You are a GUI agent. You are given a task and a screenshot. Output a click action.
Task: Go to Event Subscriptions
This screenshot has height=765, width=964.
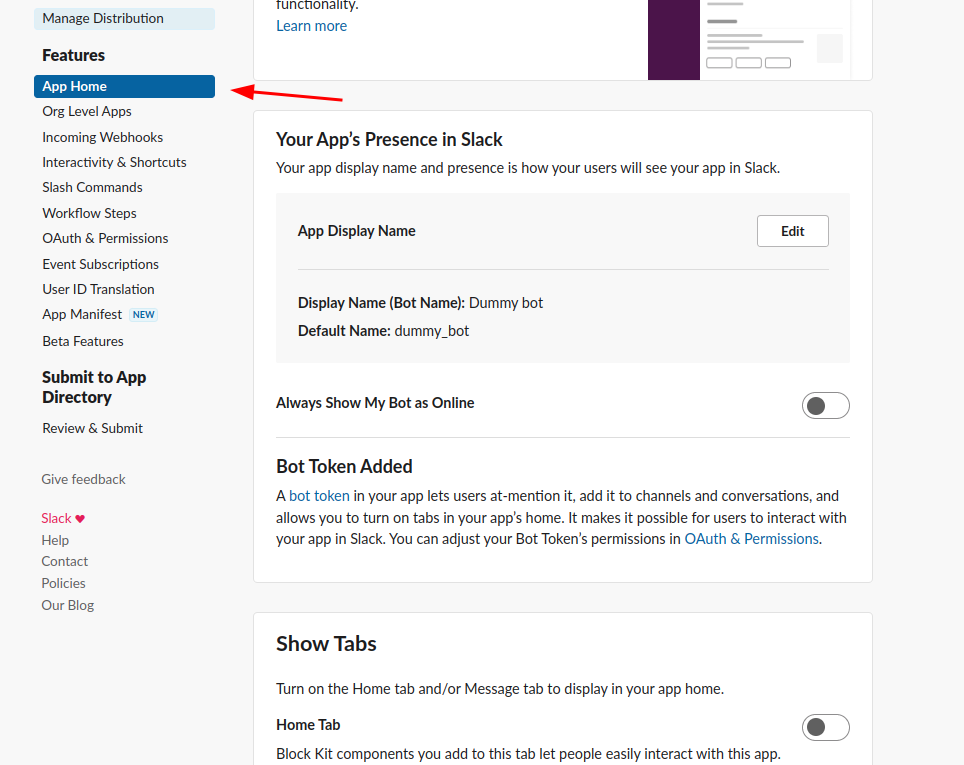tap(100, 265)
